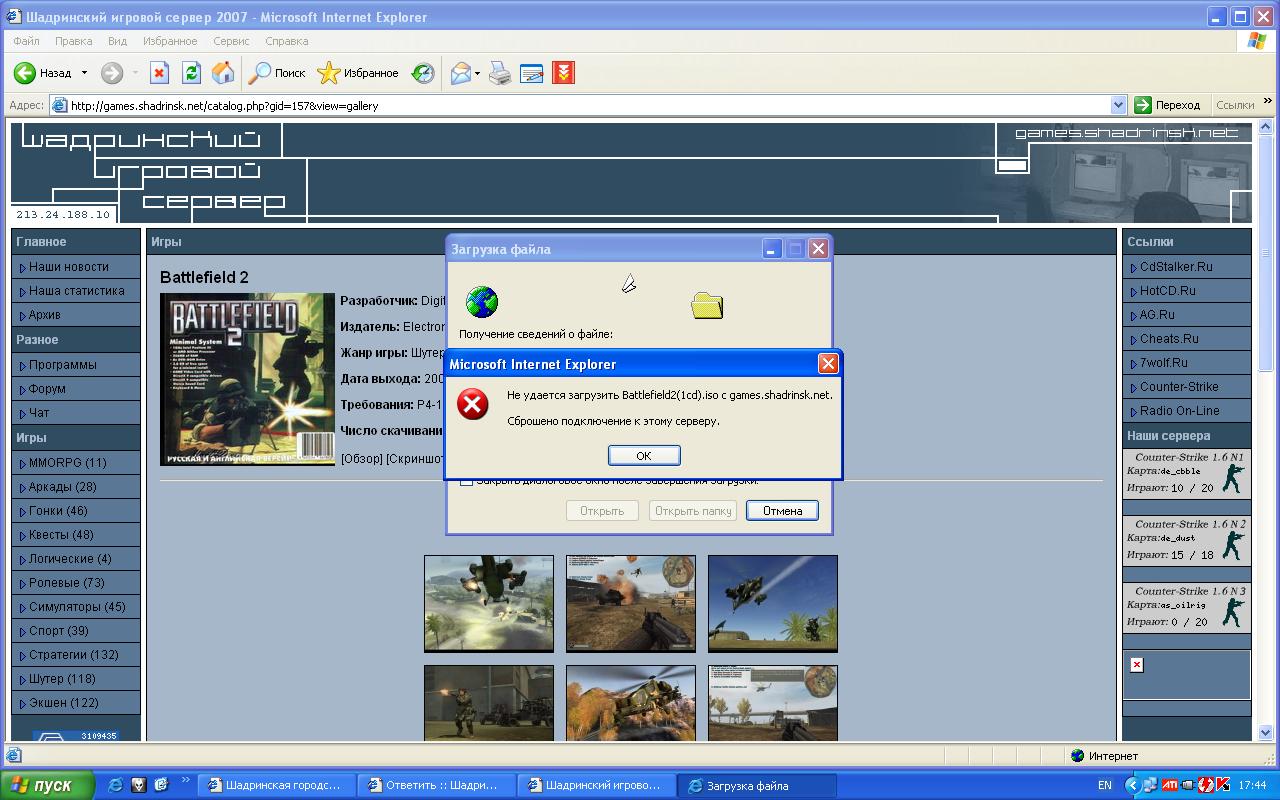Expand the Ссылки links toolbar chevron
Image resolution: width=1280 pixels, height=800 pixels.
click(x=1268, y=101)
